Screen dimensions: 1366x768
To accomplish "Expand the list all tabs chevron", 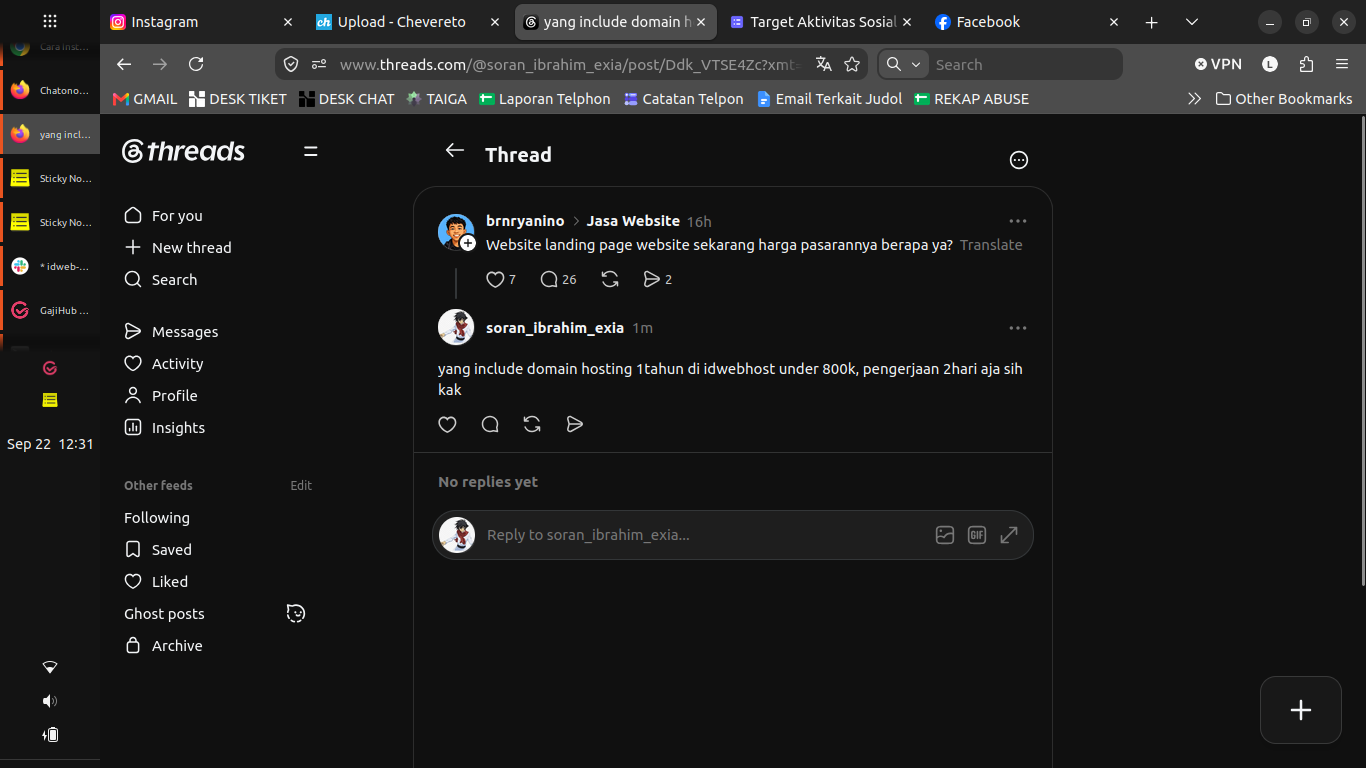I will 1191,22.
